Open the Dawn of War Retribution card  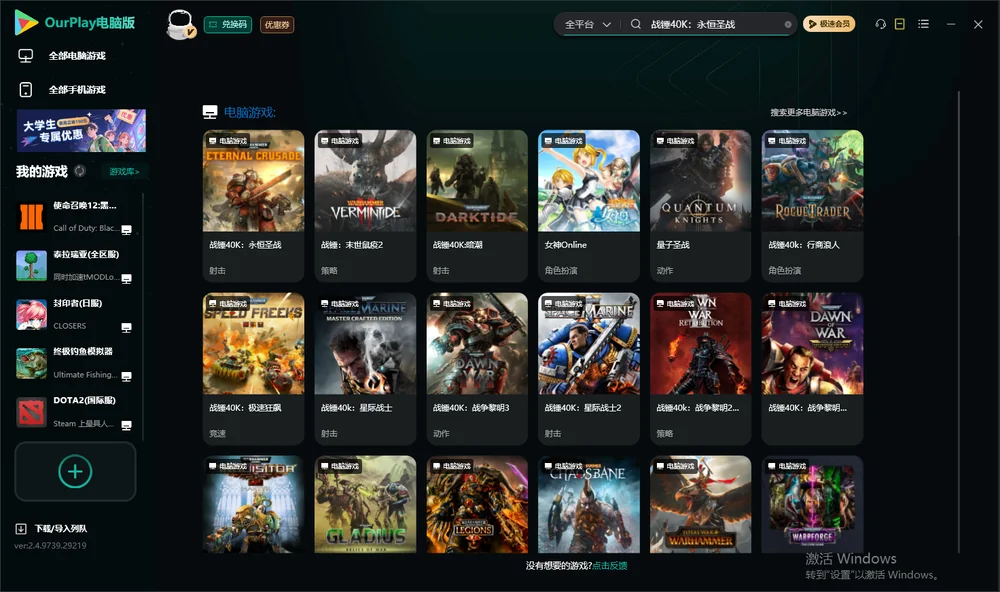pos(700,368)
